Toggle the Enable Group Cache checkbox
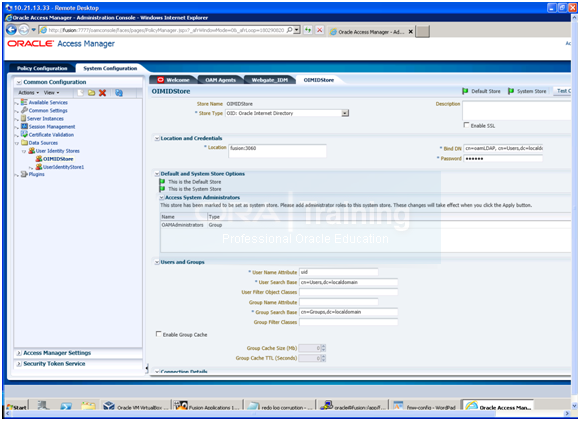This screenshot has width=580, height=421. click(158, 334)
